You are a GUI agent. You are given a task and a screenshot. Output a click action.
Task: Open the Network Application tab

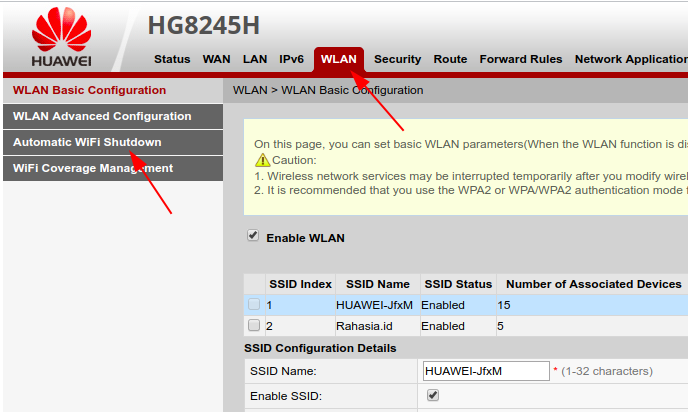click(631, 59)
